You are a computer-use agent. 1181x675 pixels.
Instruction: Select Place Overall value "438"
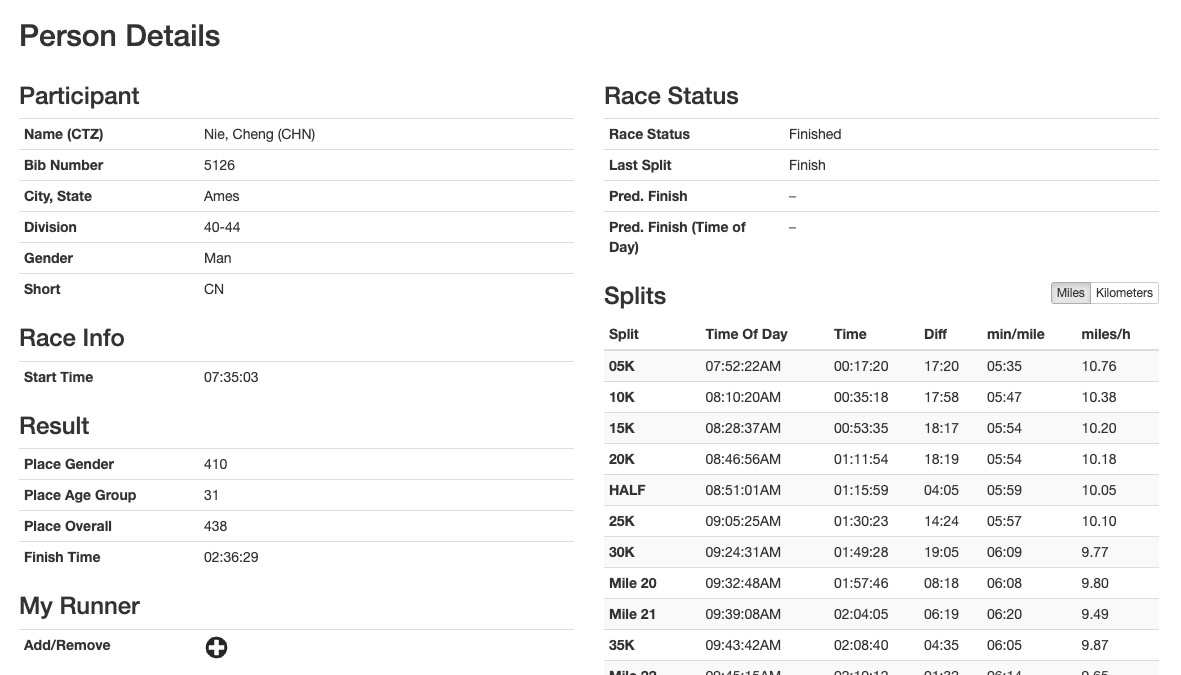click(x=215, y=526)
